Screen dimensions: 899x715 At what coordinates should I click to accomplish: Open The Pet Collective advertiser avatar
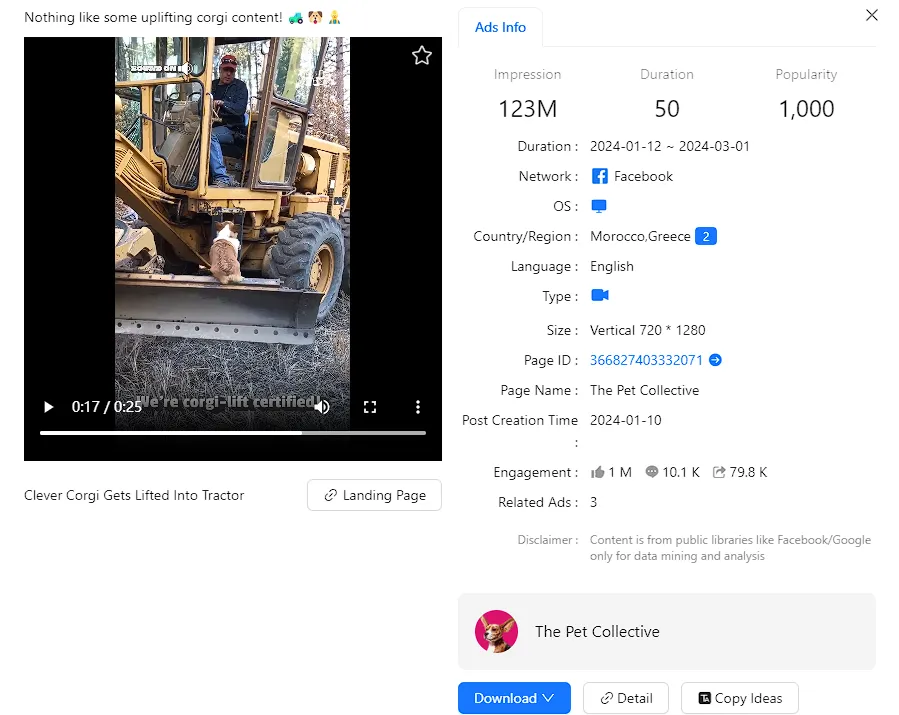coord(496,631)
